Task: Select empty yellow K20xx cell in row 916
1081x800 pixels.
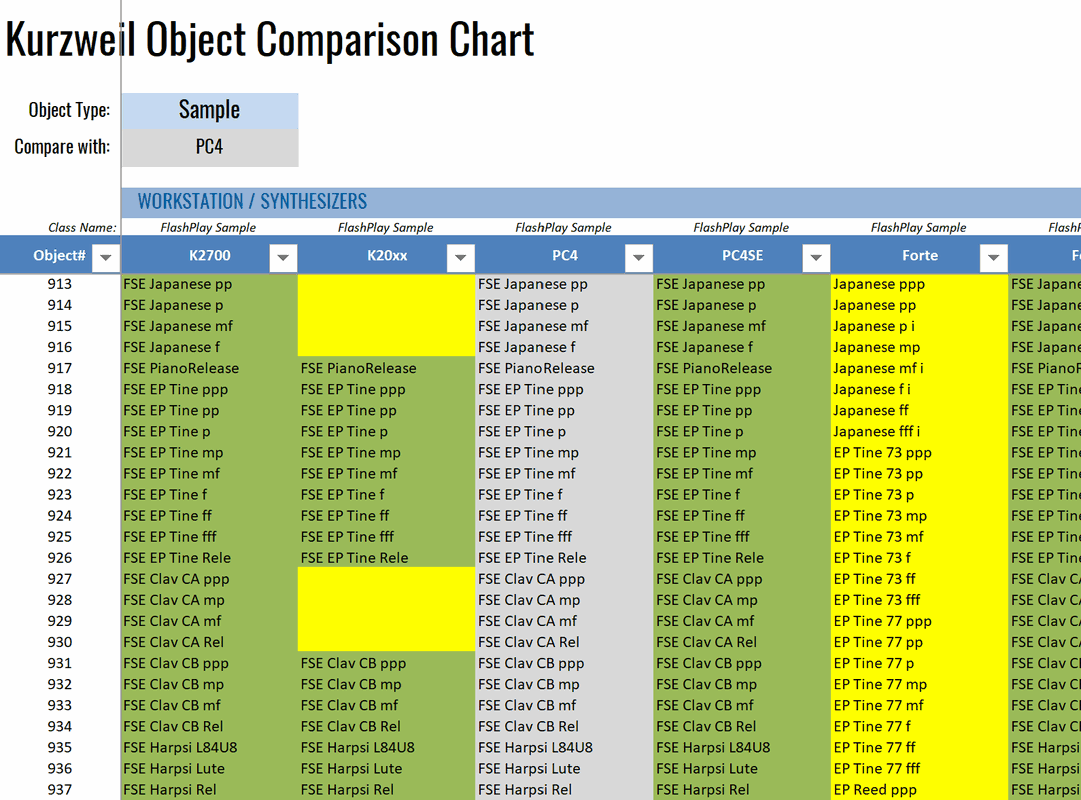Action: 387,347
